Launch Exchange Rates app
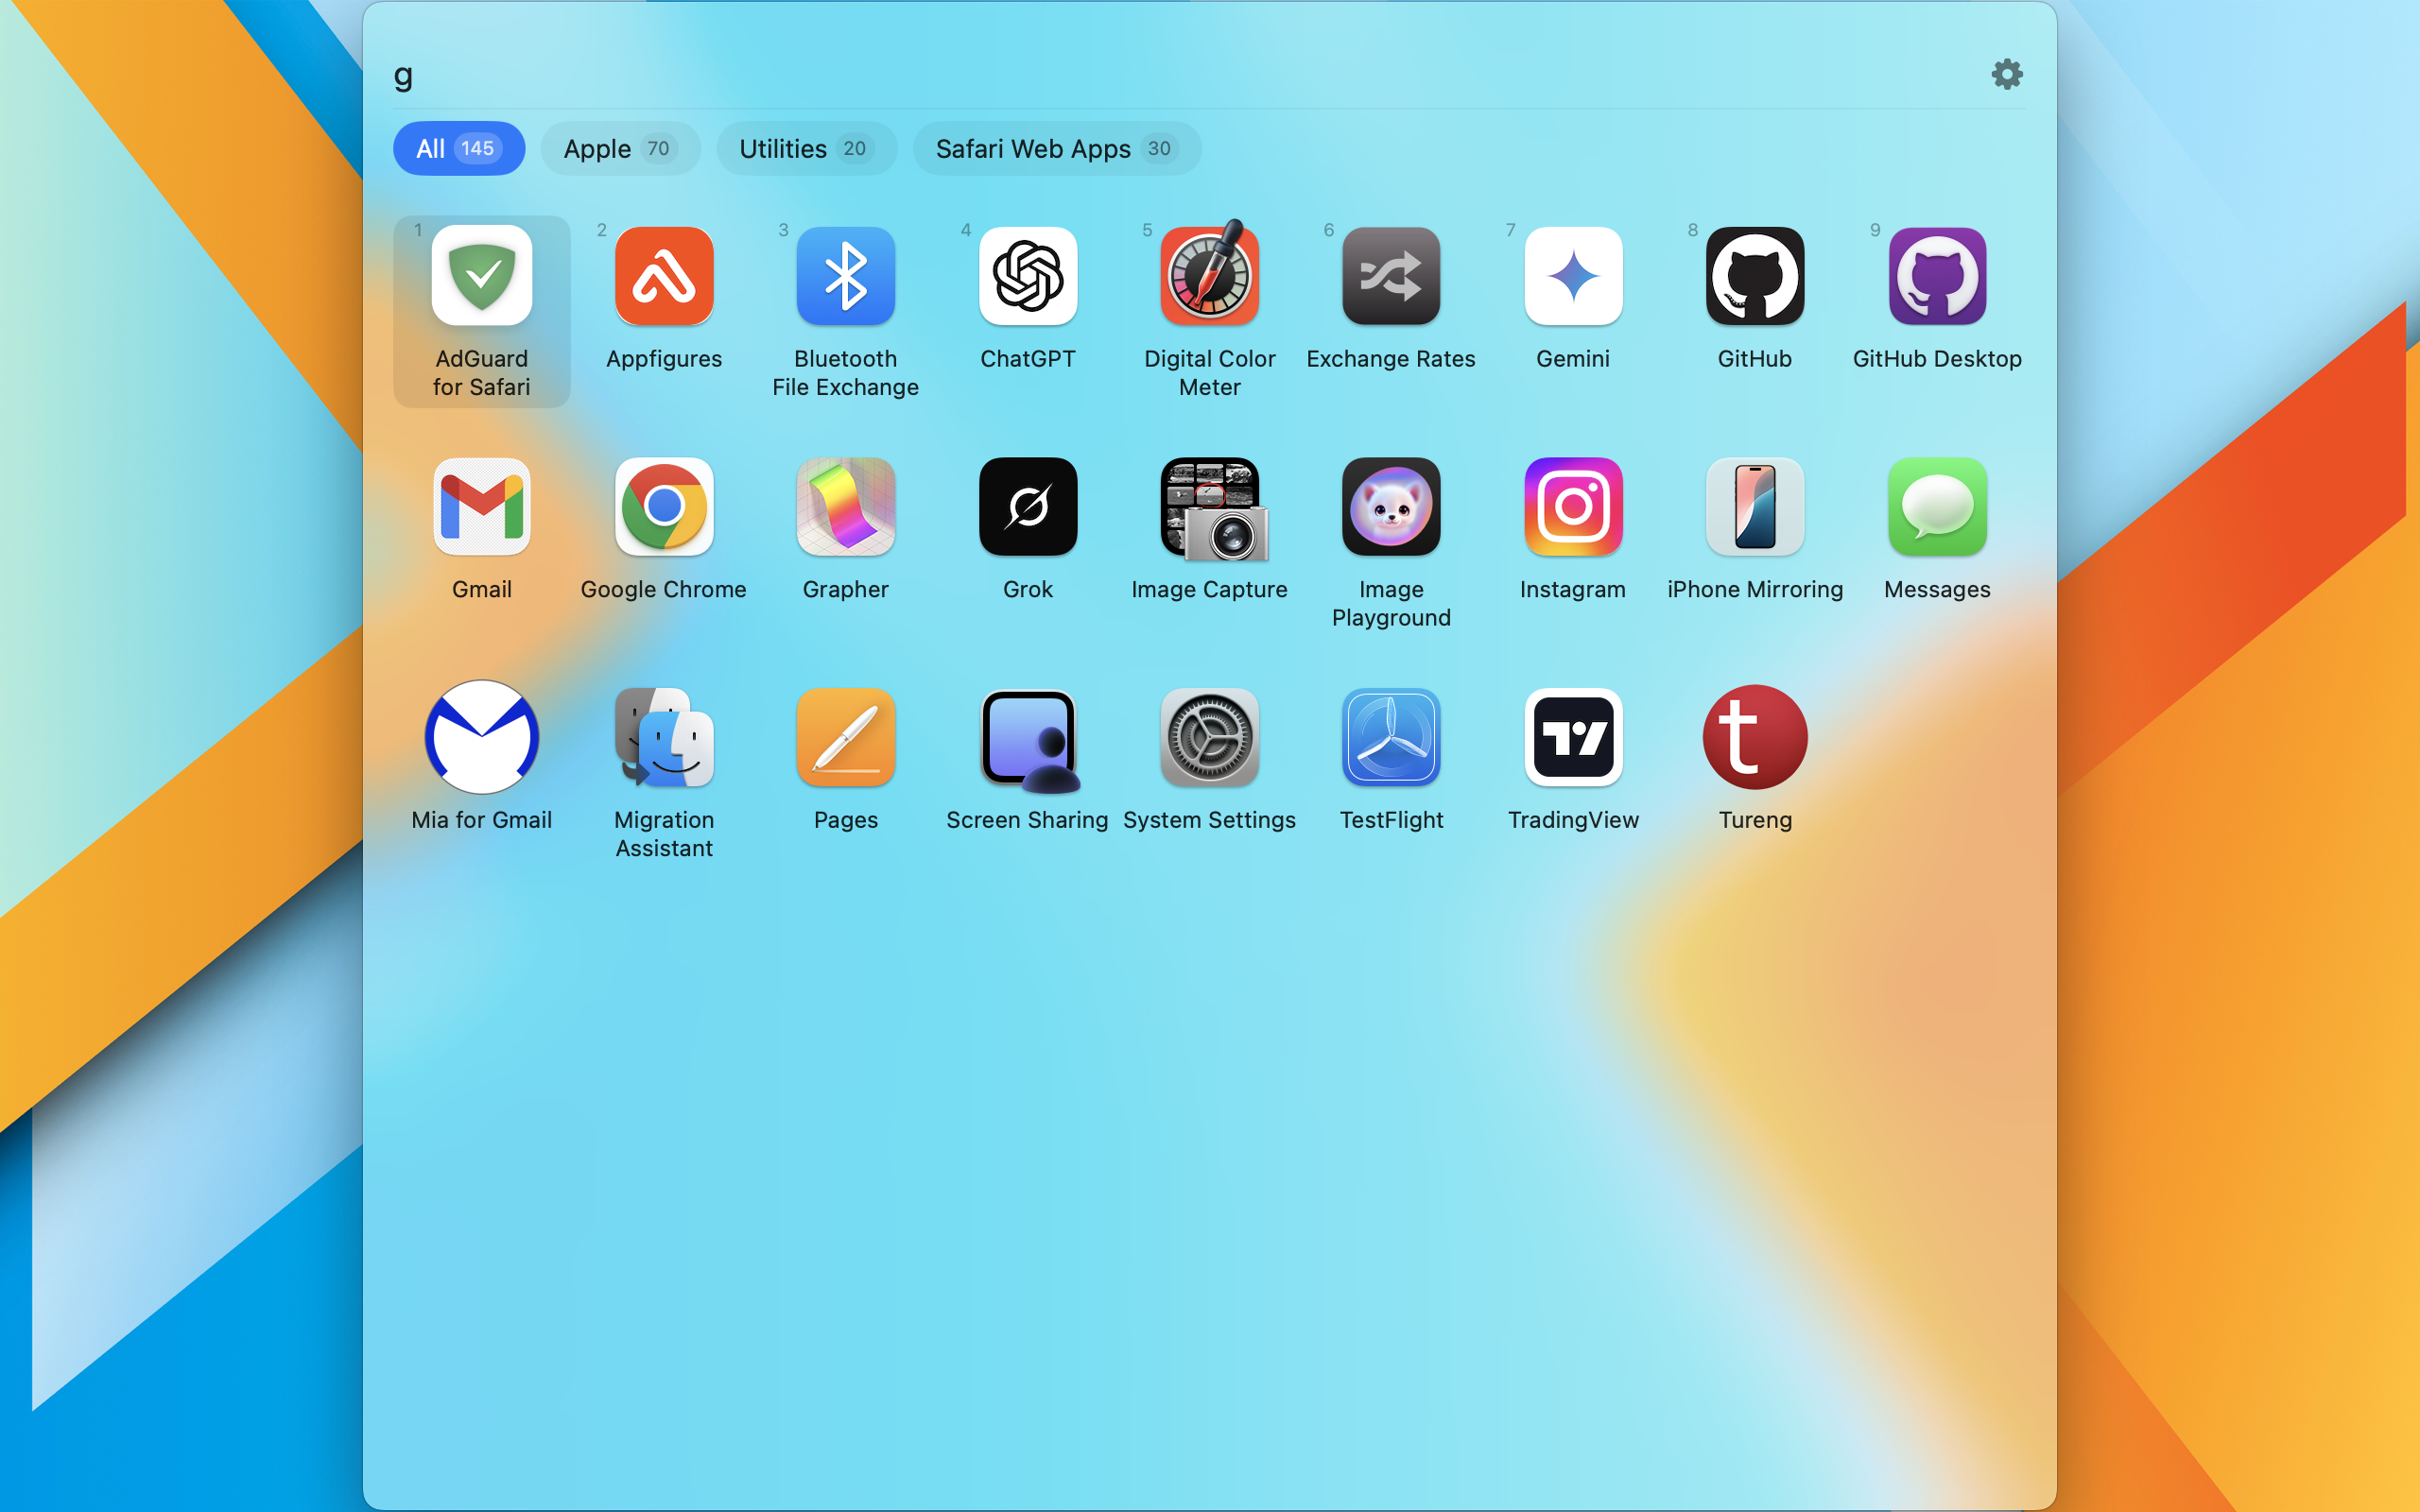This screenshot has width=2420, height=1512. tap(1390, 276)
